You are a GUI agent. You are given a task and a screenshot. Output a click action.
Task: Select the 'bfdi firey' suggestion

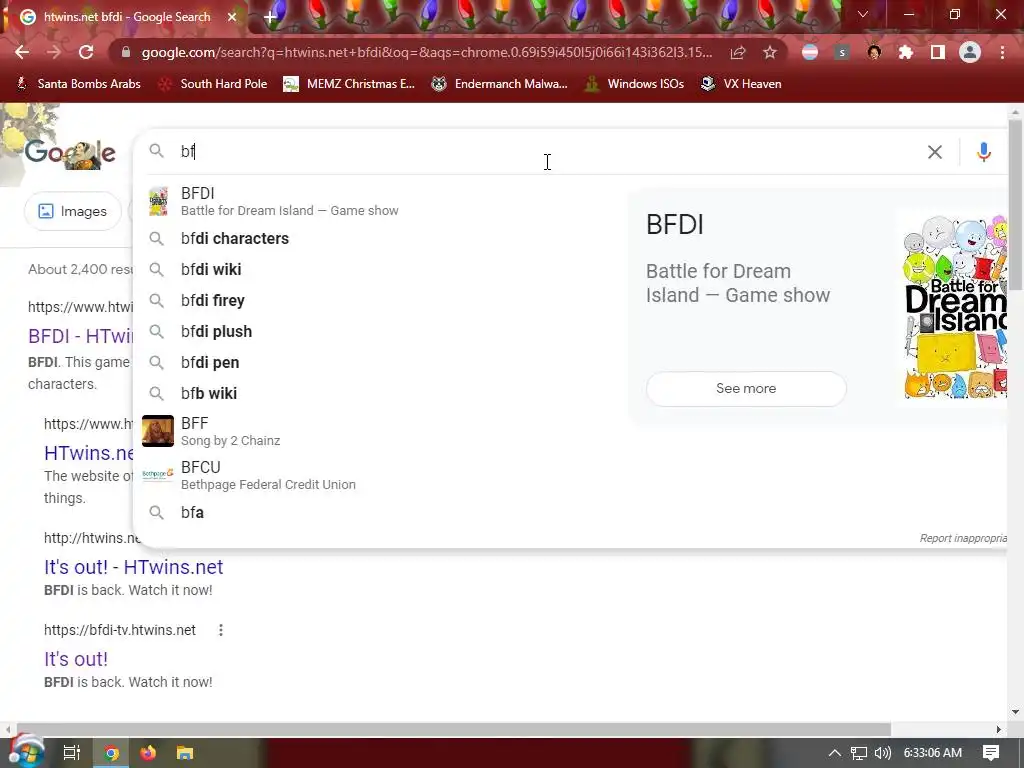(380, 300)
